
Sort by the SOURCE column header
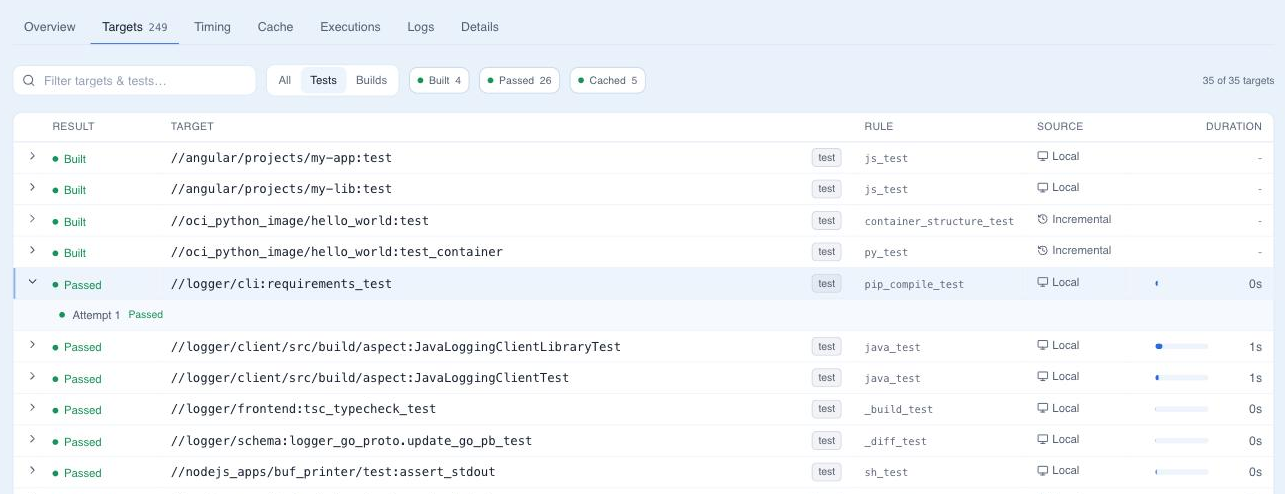1060,127
